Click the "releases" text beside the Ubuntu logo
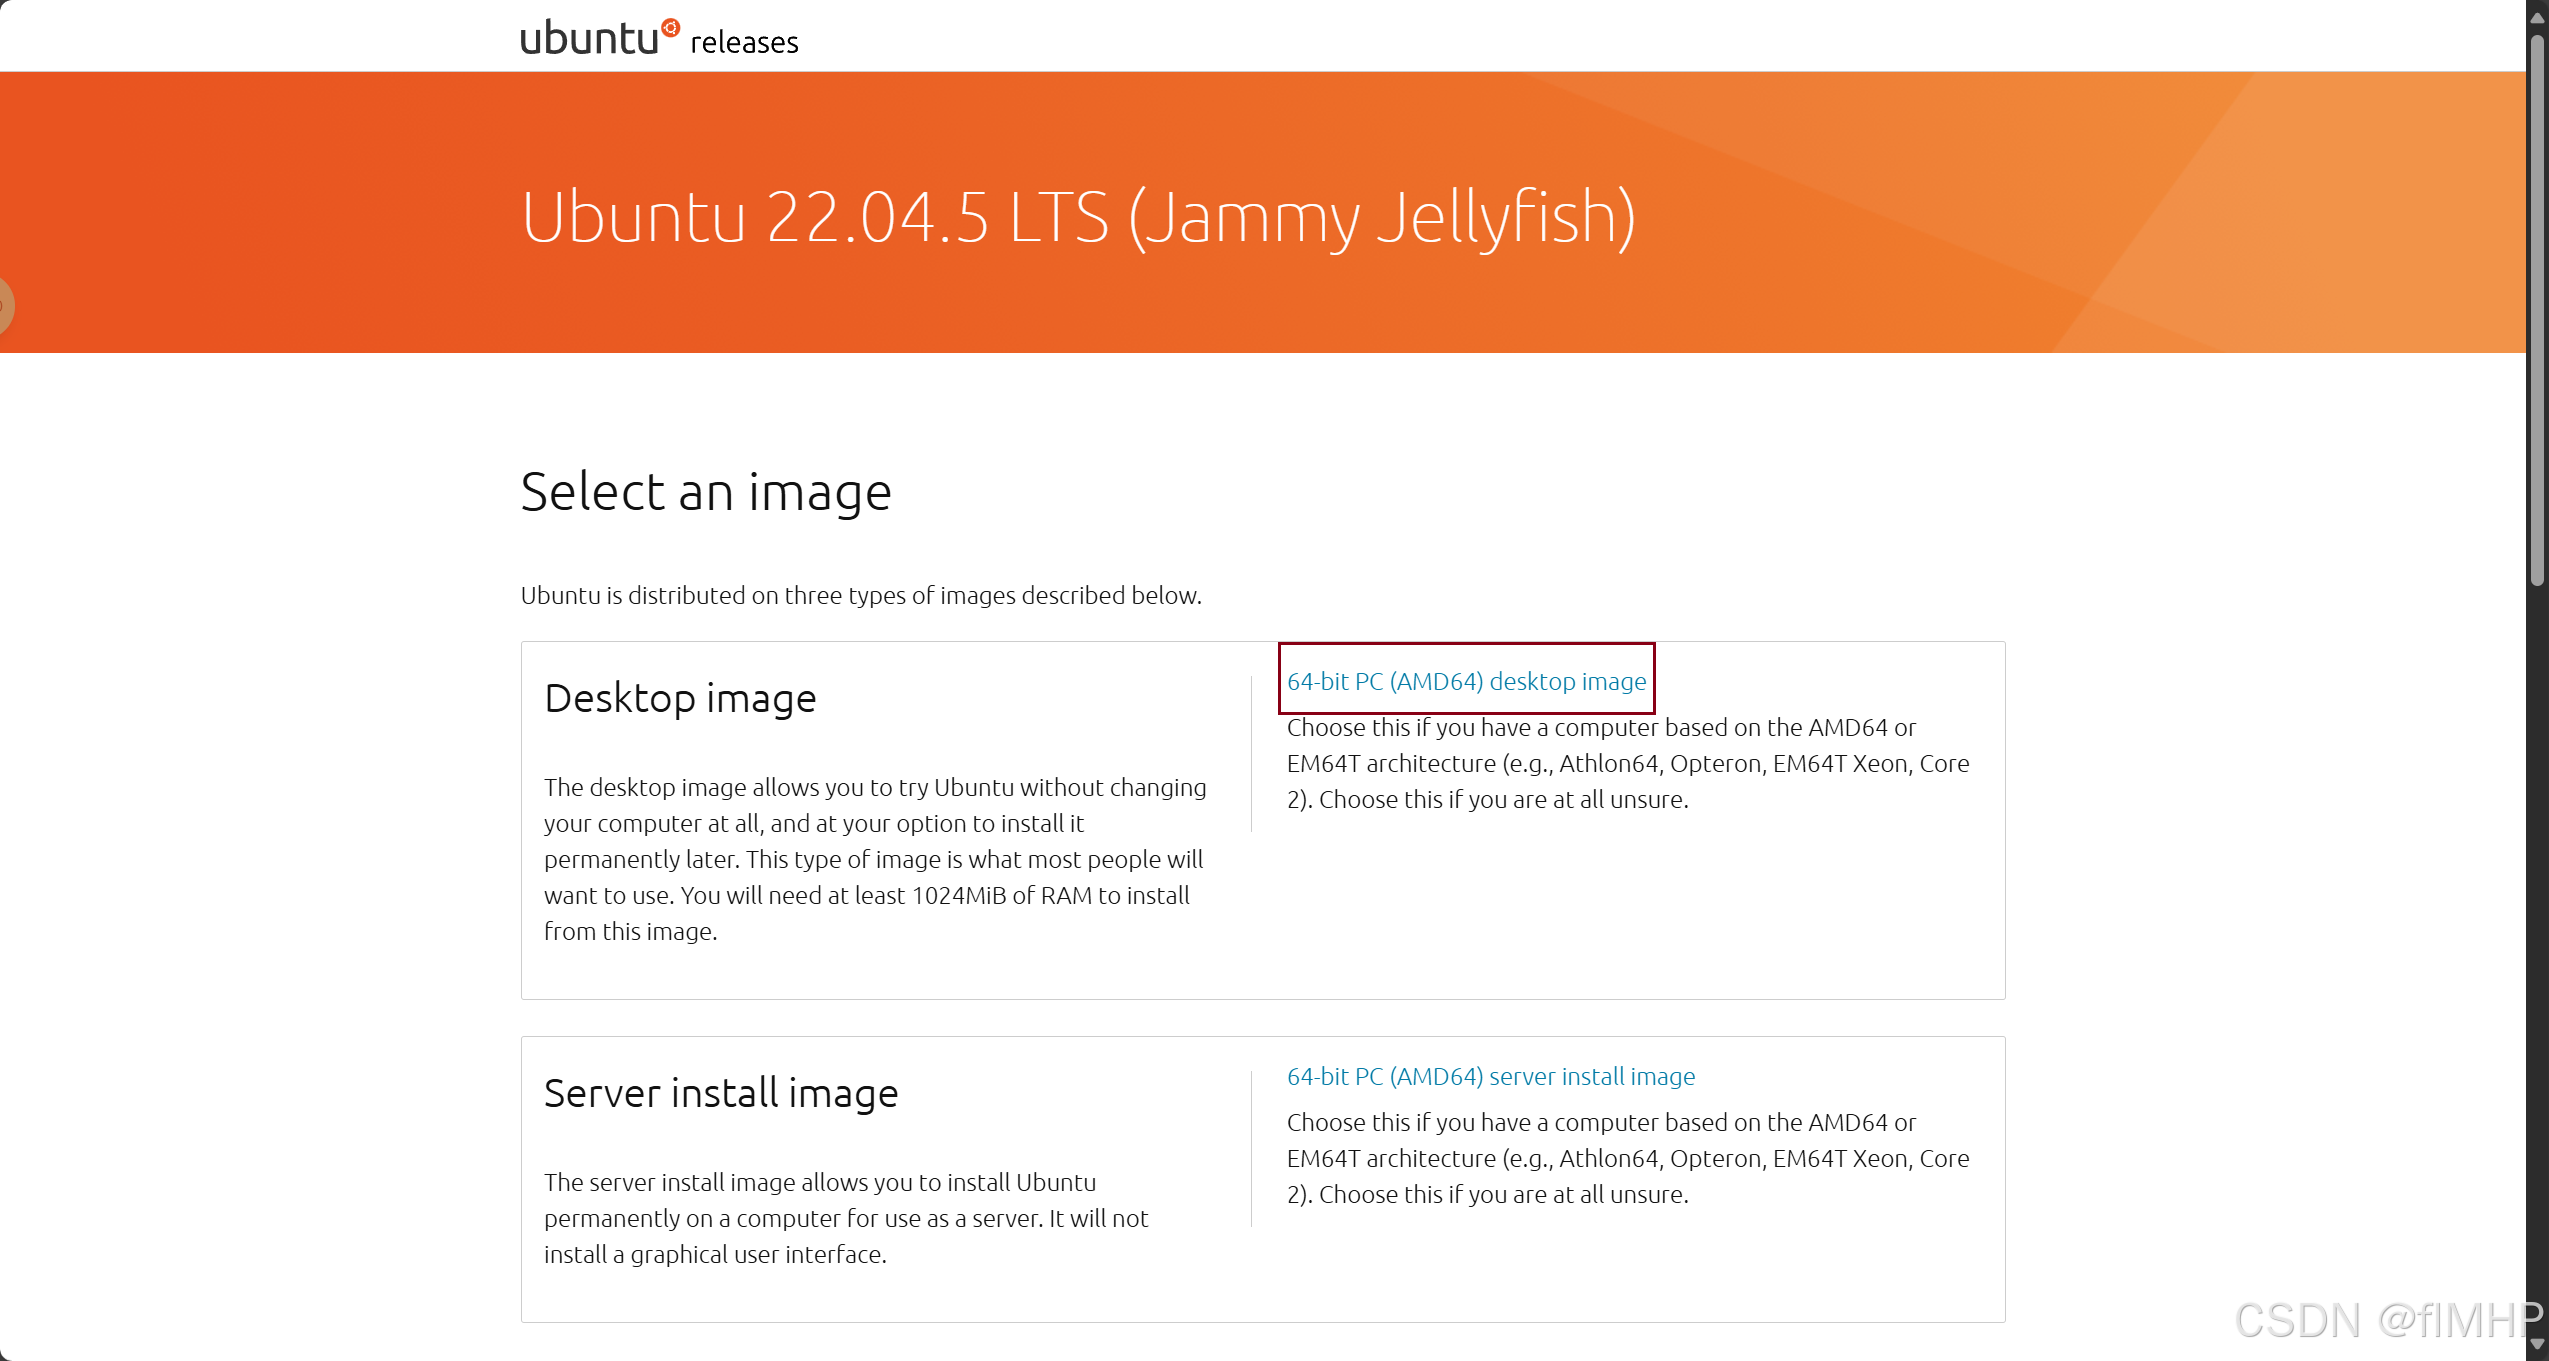Screen dimensions: 2549x1361 [744, 43]
